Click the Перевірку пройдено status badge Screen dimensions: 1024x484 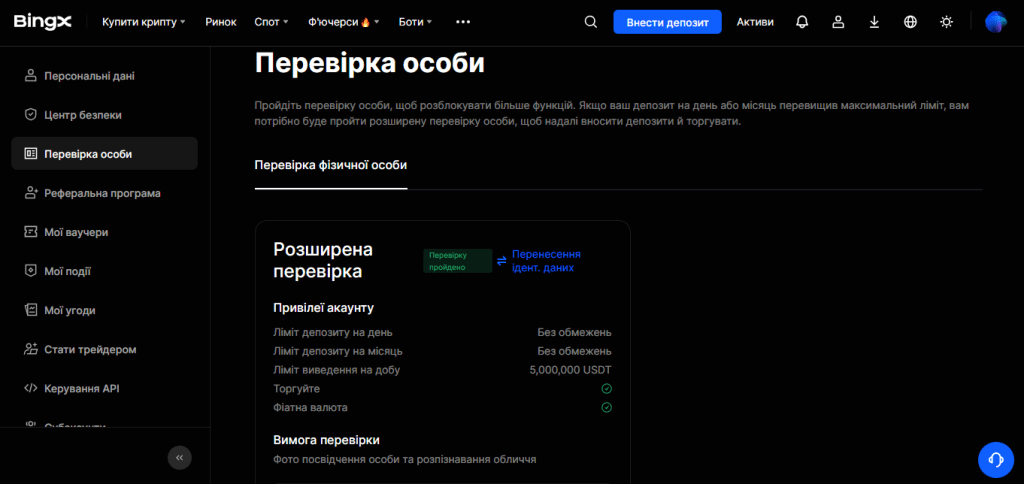[458, 261]
